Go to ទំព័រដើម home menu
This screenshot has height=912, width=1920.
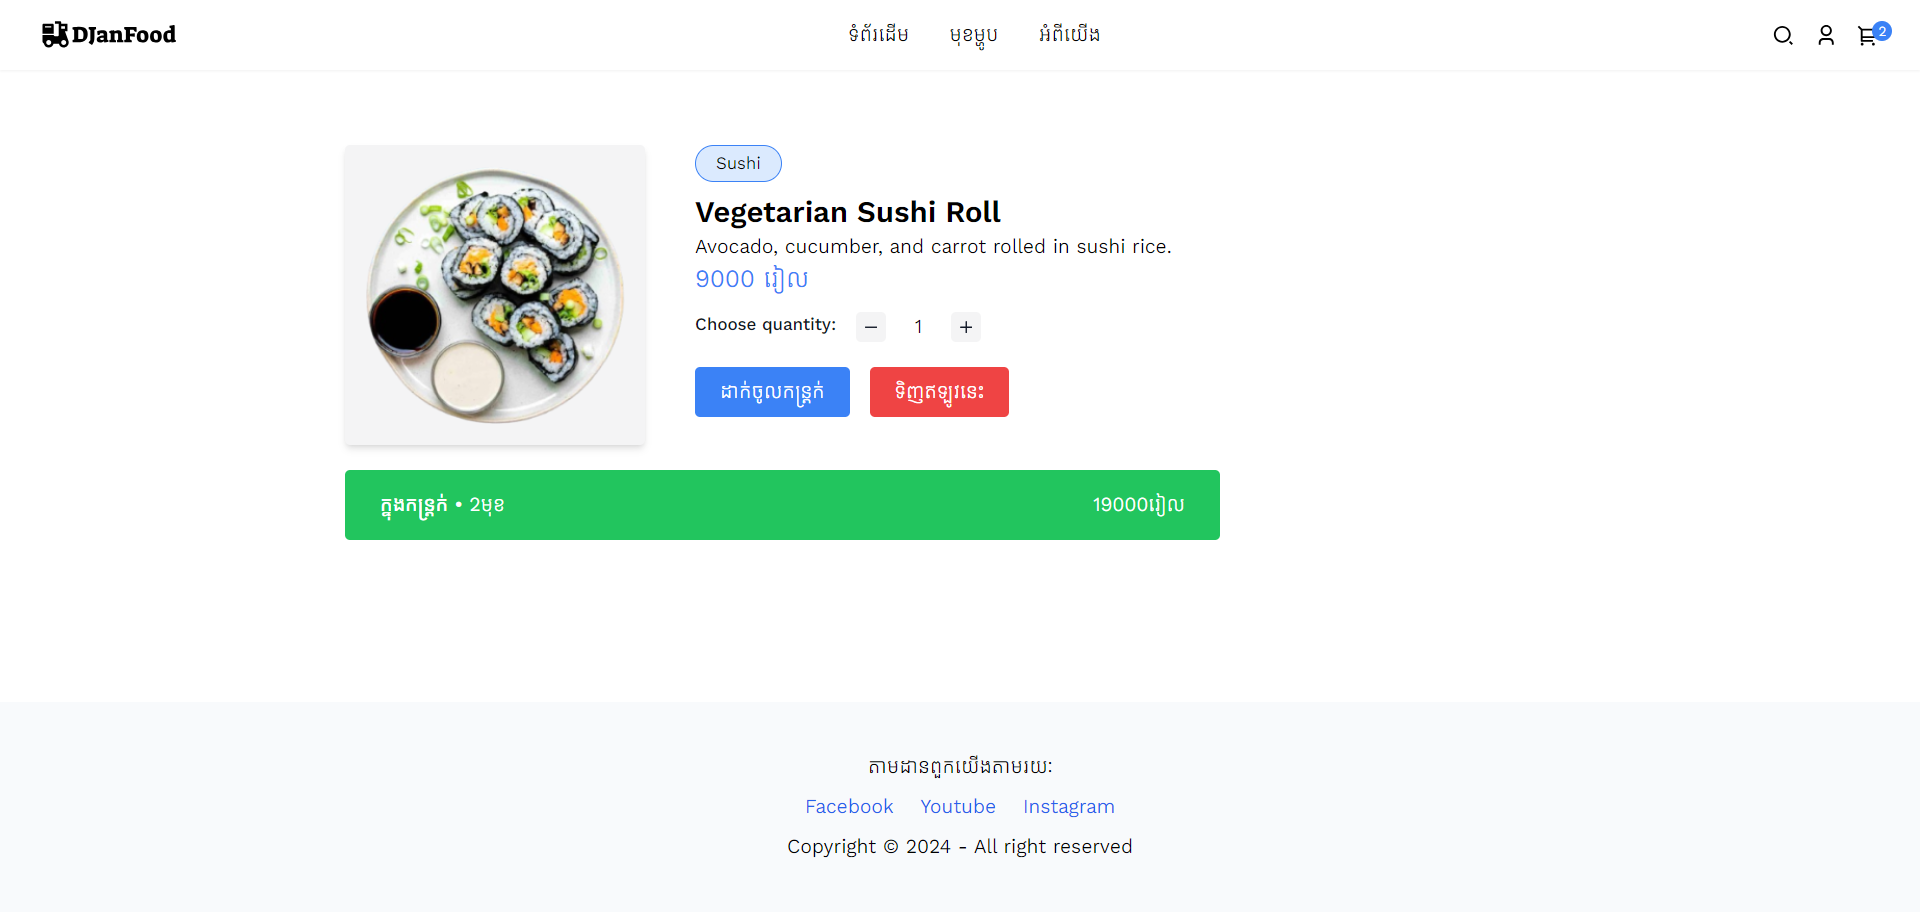[878, 35]
